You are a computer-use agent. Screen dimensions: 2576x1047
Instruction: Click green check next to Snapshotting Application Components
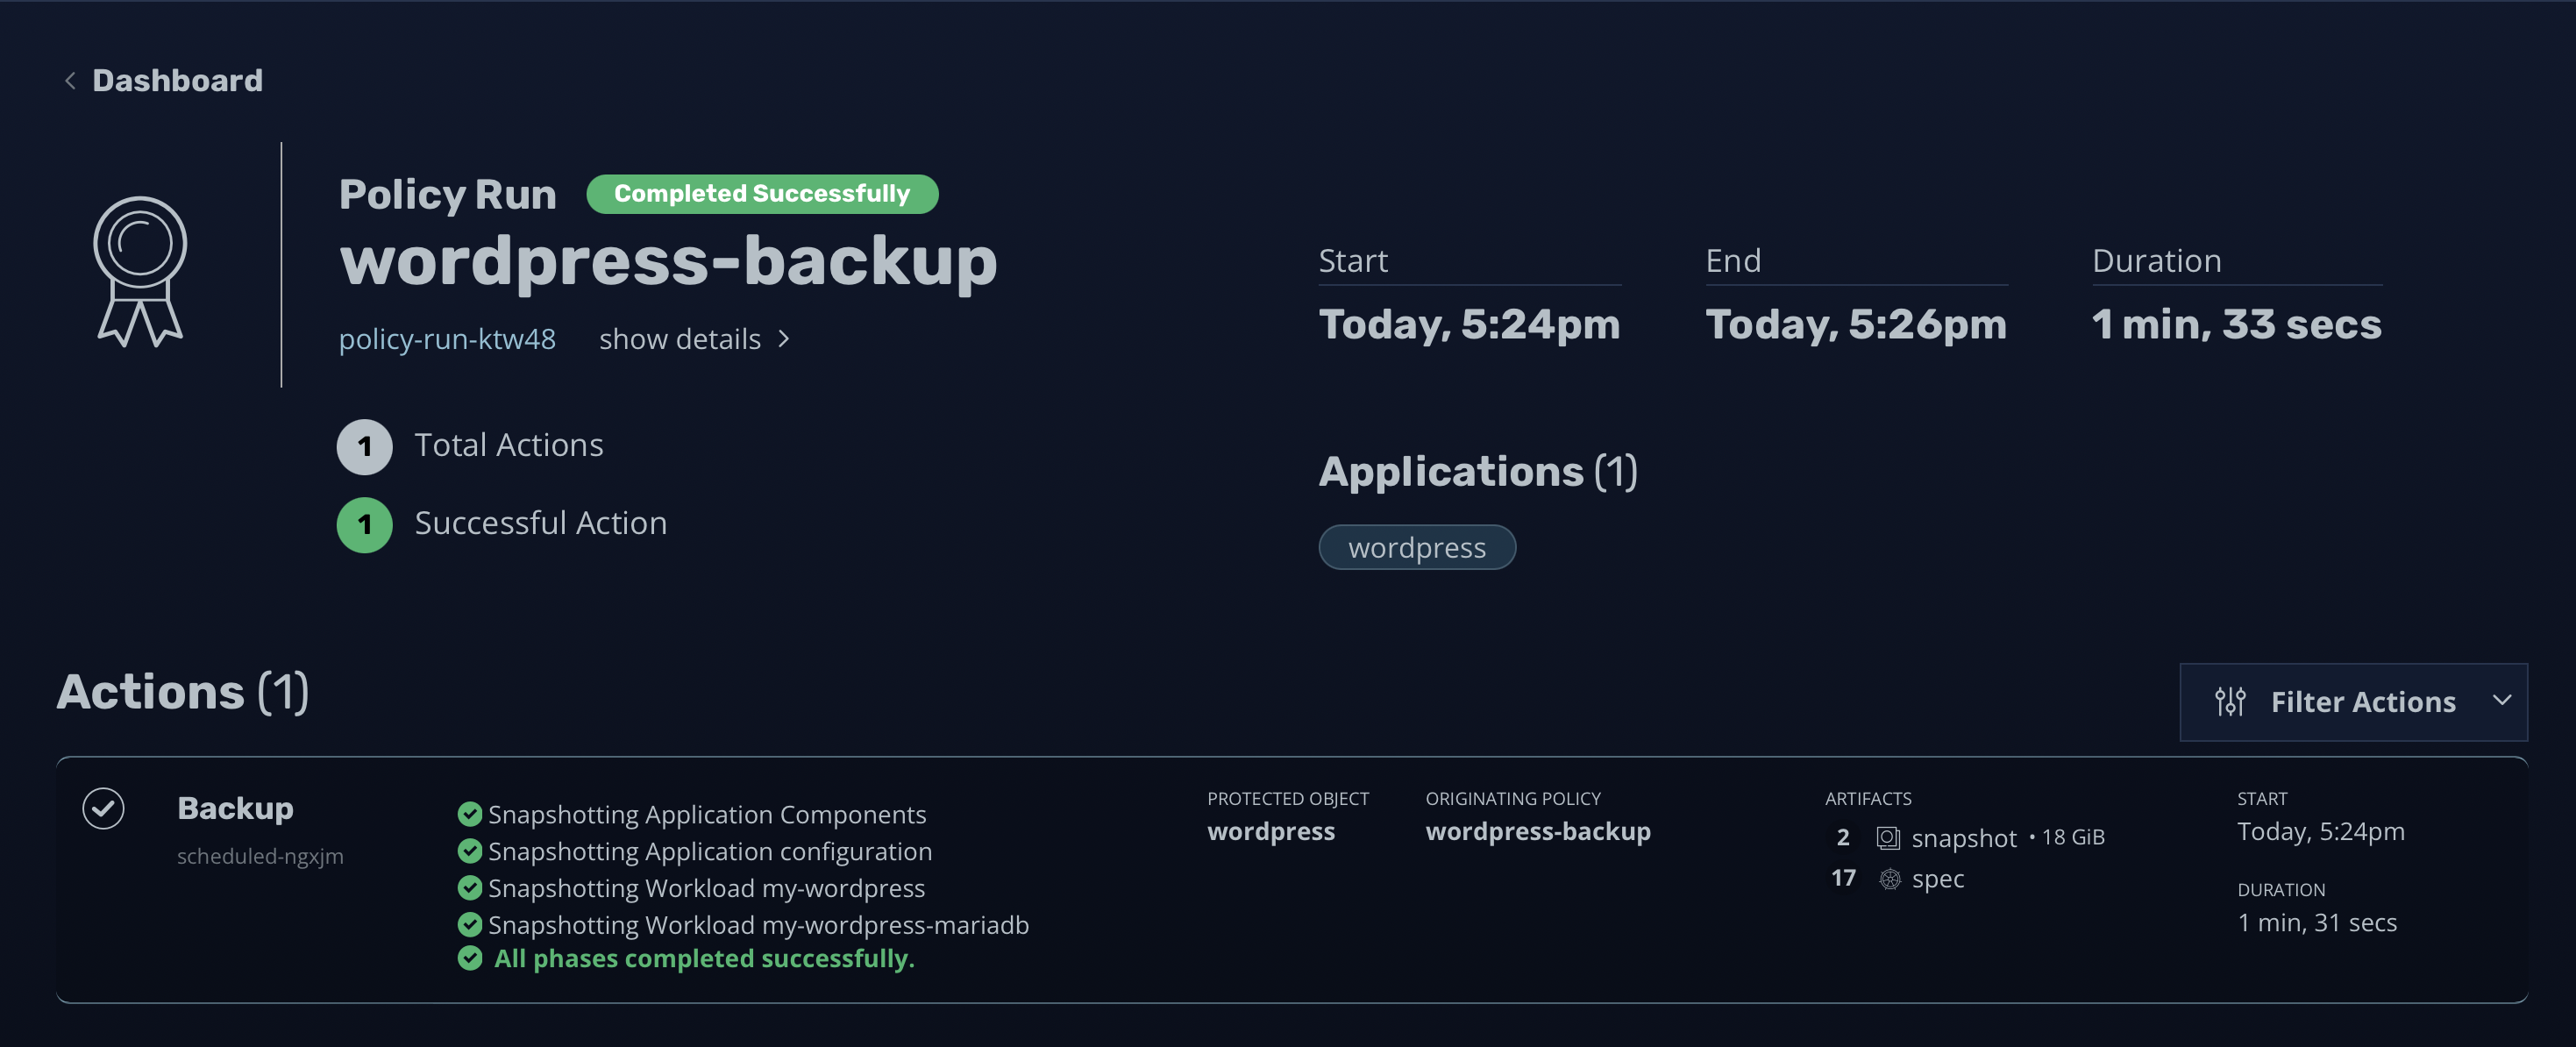pos(469,814)
